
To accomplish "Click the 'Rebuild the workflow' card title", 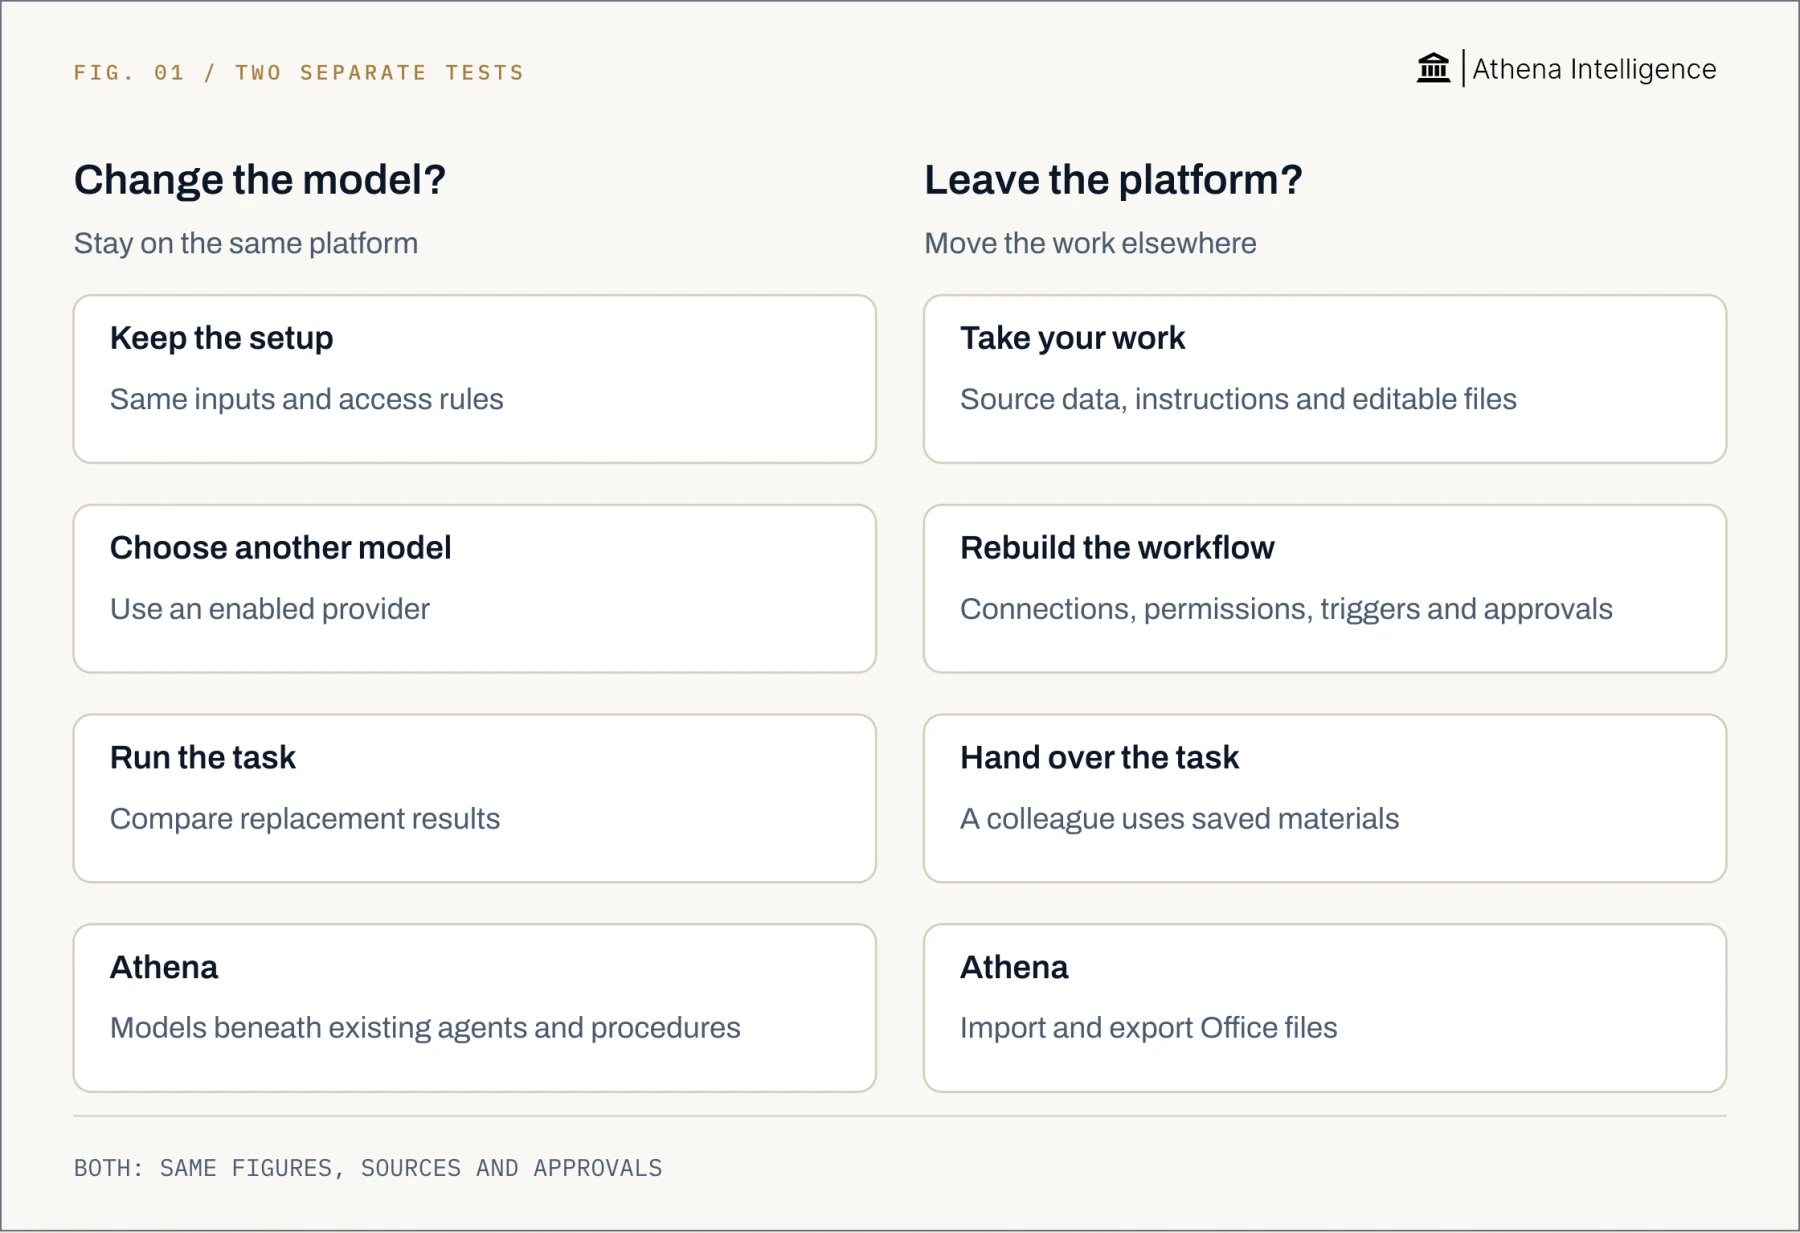I will [x=1117, y=548].
